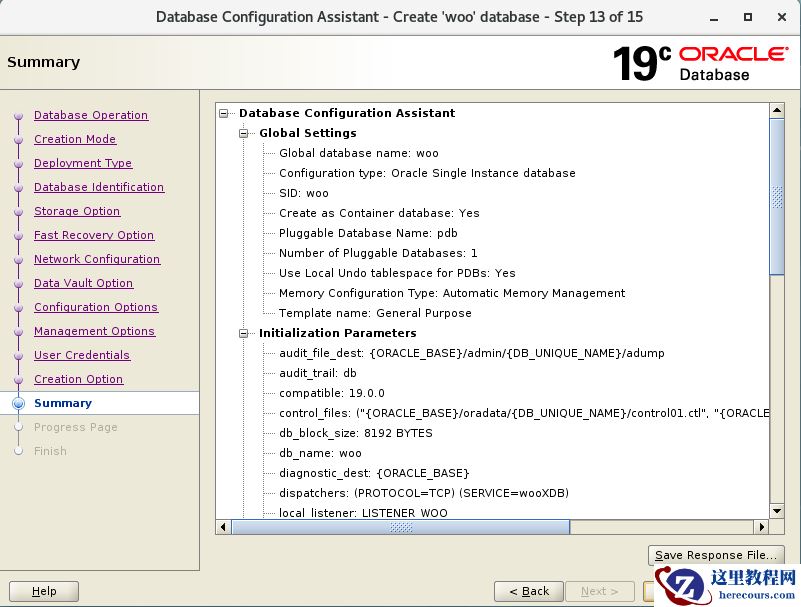
Task: Jump to Deployment Type step
Action: [83, 163]
